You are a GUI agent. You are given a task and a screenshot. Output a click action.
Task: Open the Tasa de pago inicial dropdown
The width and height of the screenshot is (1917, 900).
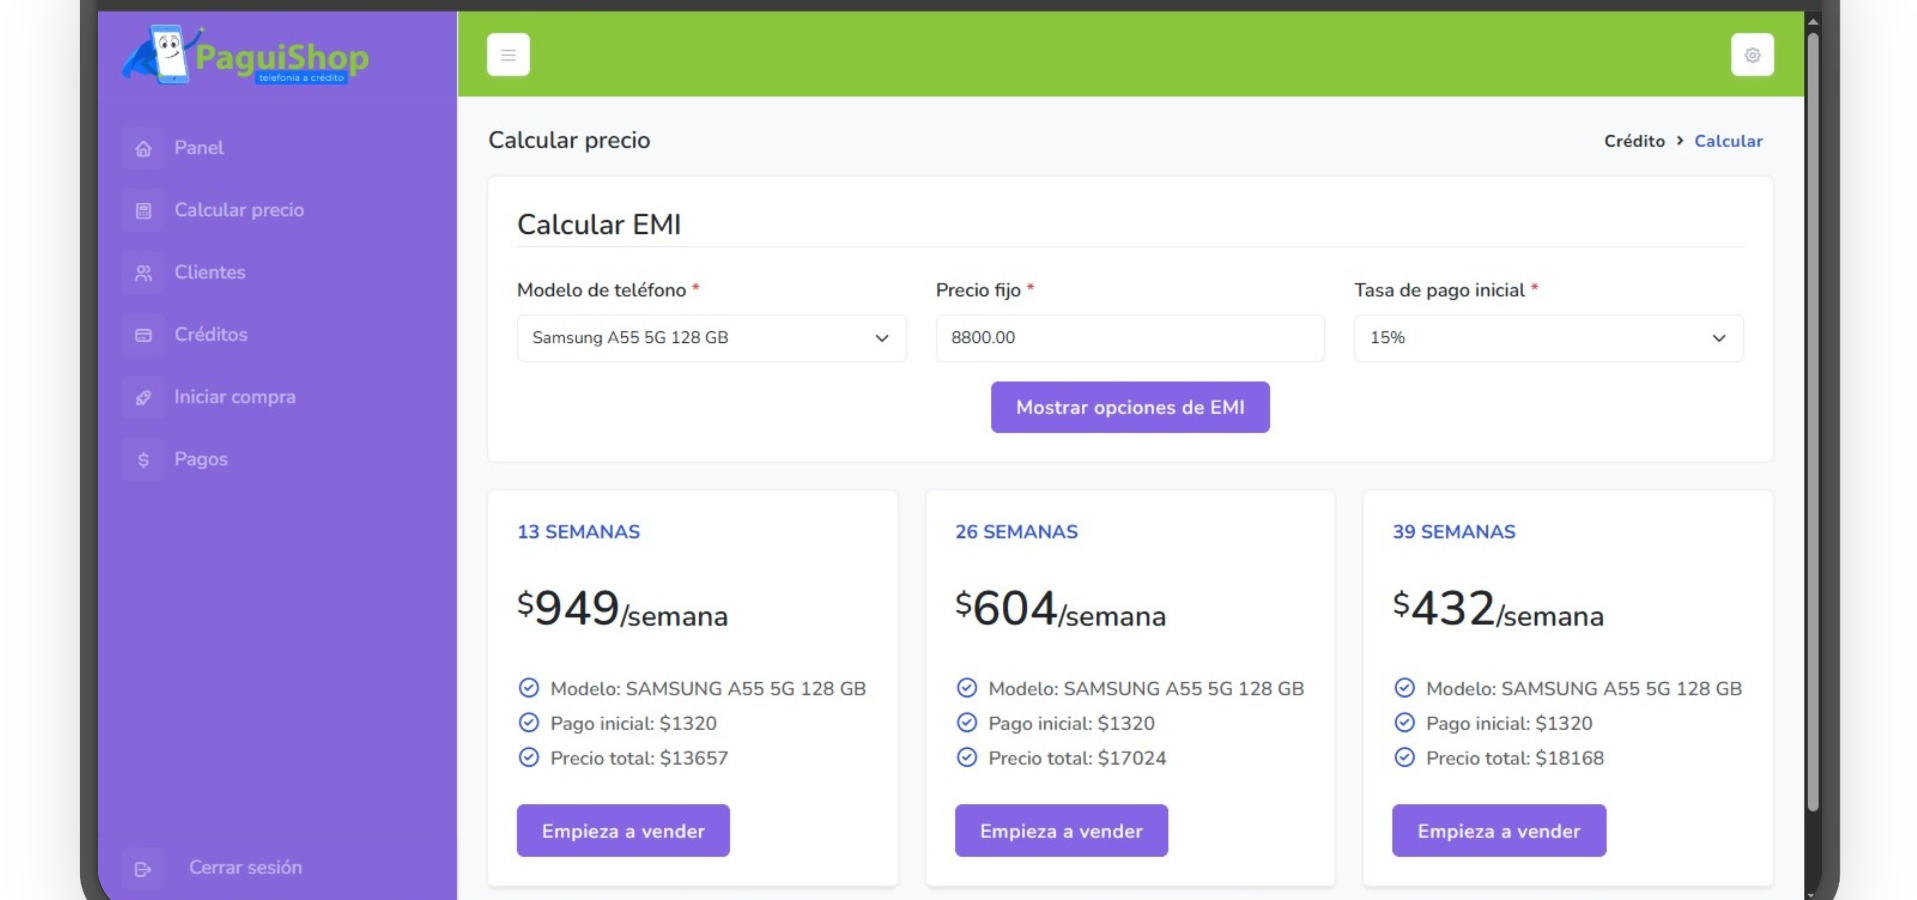click(x=1548, y=338)
